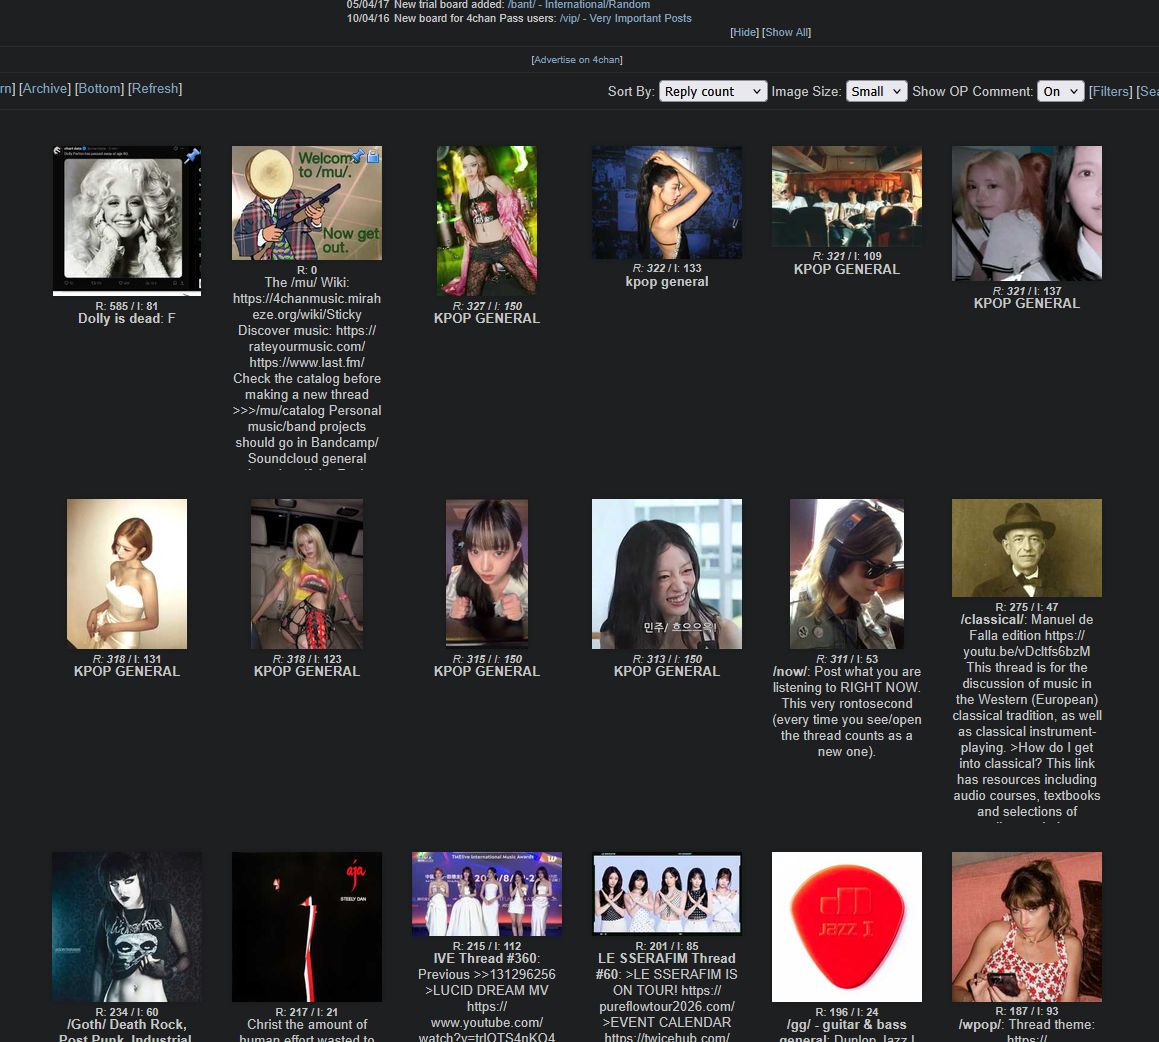Open the /classical/ Manuel de Falla thumbnail
This screenshot has width=1159, height=1042.
tap(1027, 548)
